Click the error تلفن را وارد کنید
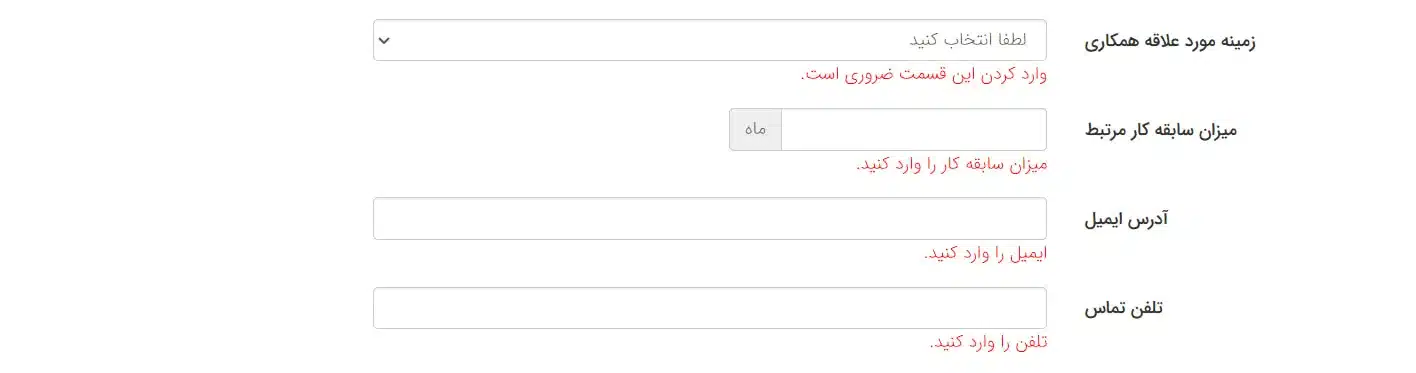This screenshot has width=1416, height=373. point(988,342)
